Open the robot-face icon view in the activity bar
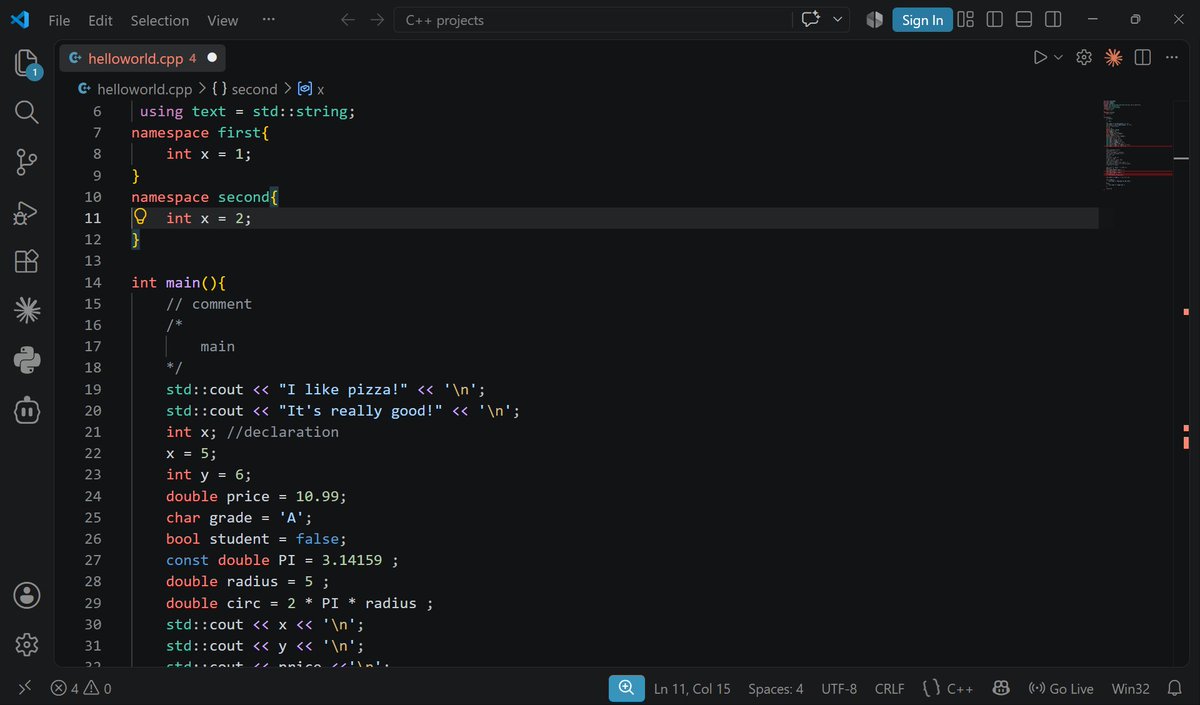The width and height of the screenshot is (1200, 705). (27, 408)
